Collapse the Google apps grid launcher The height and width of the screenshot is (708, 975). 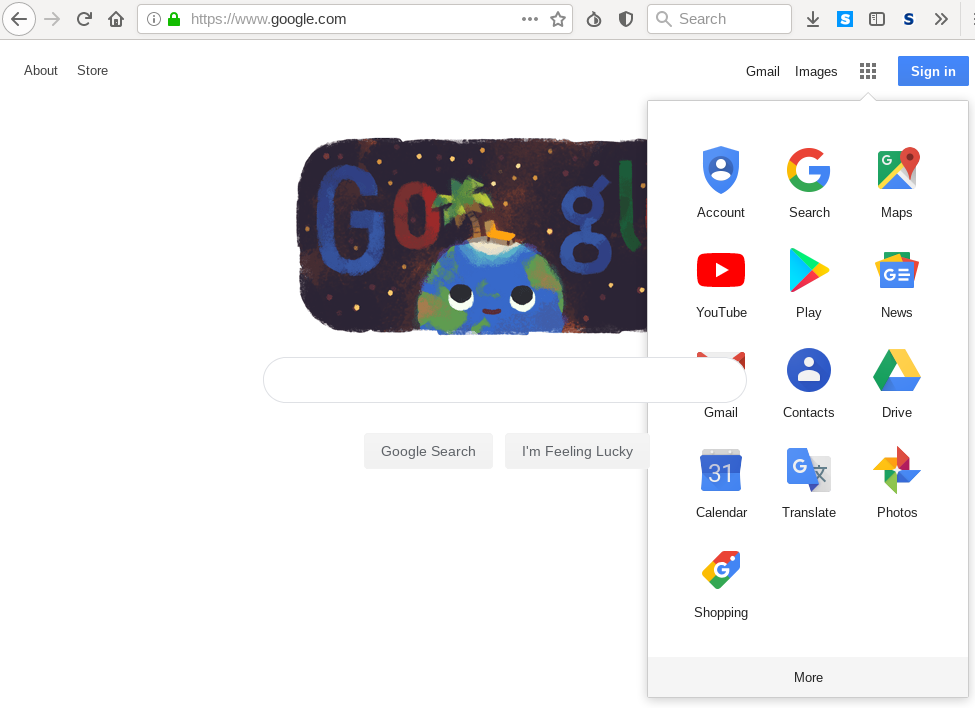coord(868,71)
